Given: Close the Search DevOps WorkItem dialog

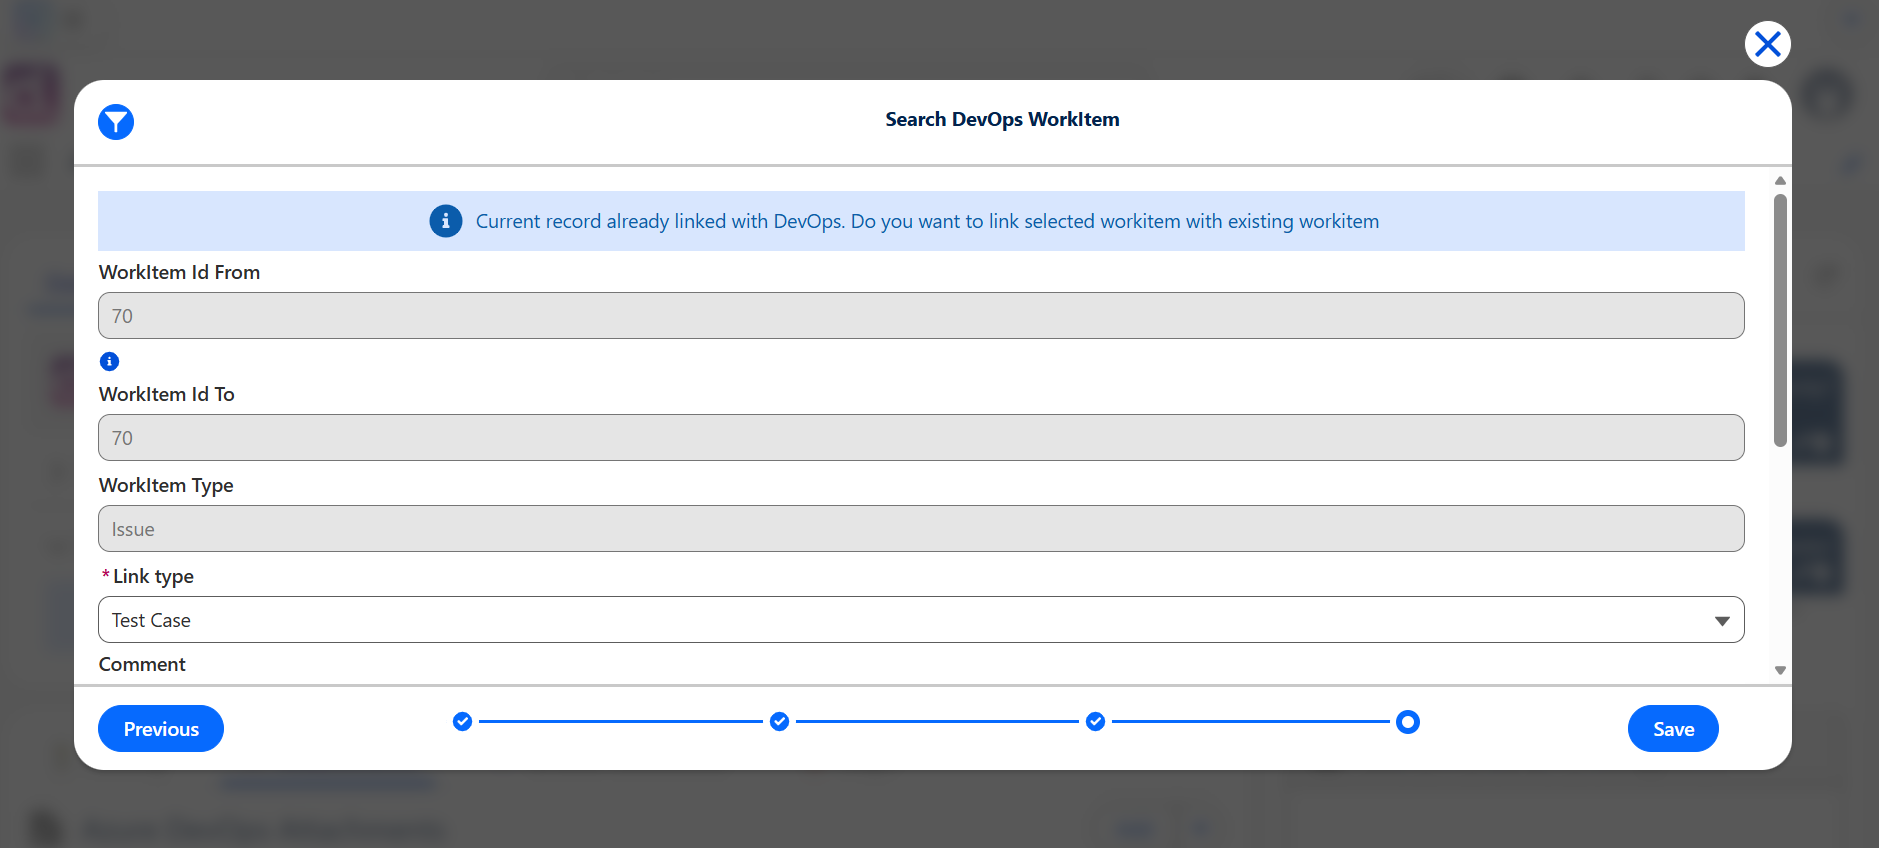Looking at the screenshot, I should pos(1767,44).
